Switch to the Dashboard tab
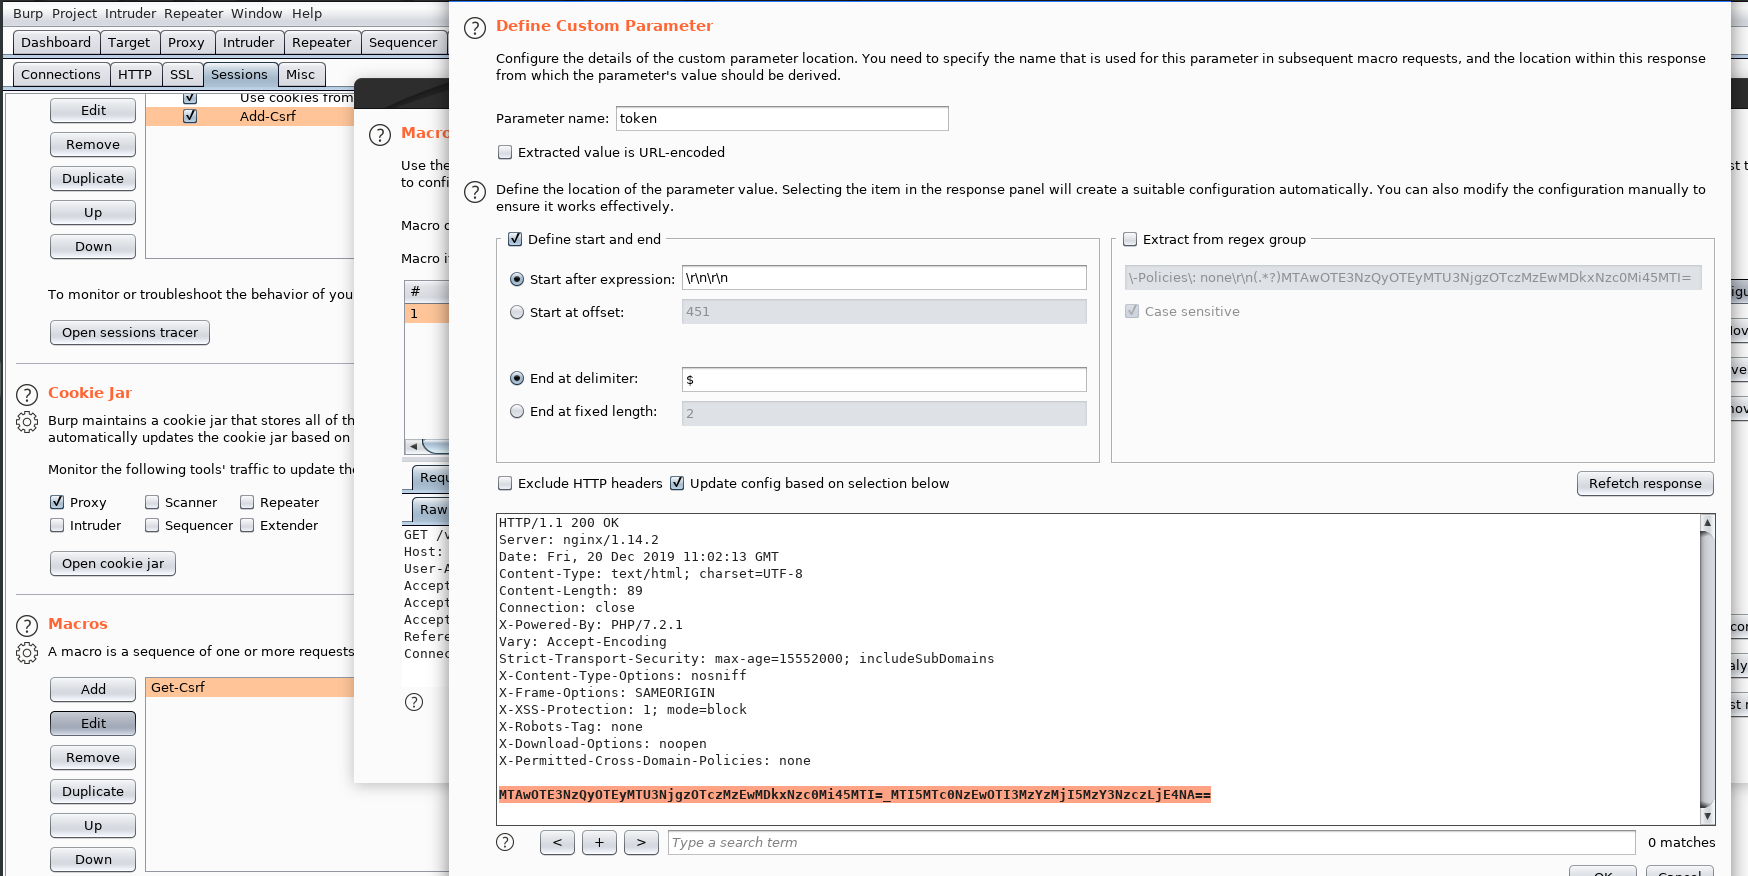Screen dimensions: 1748x876 point(56,42)
